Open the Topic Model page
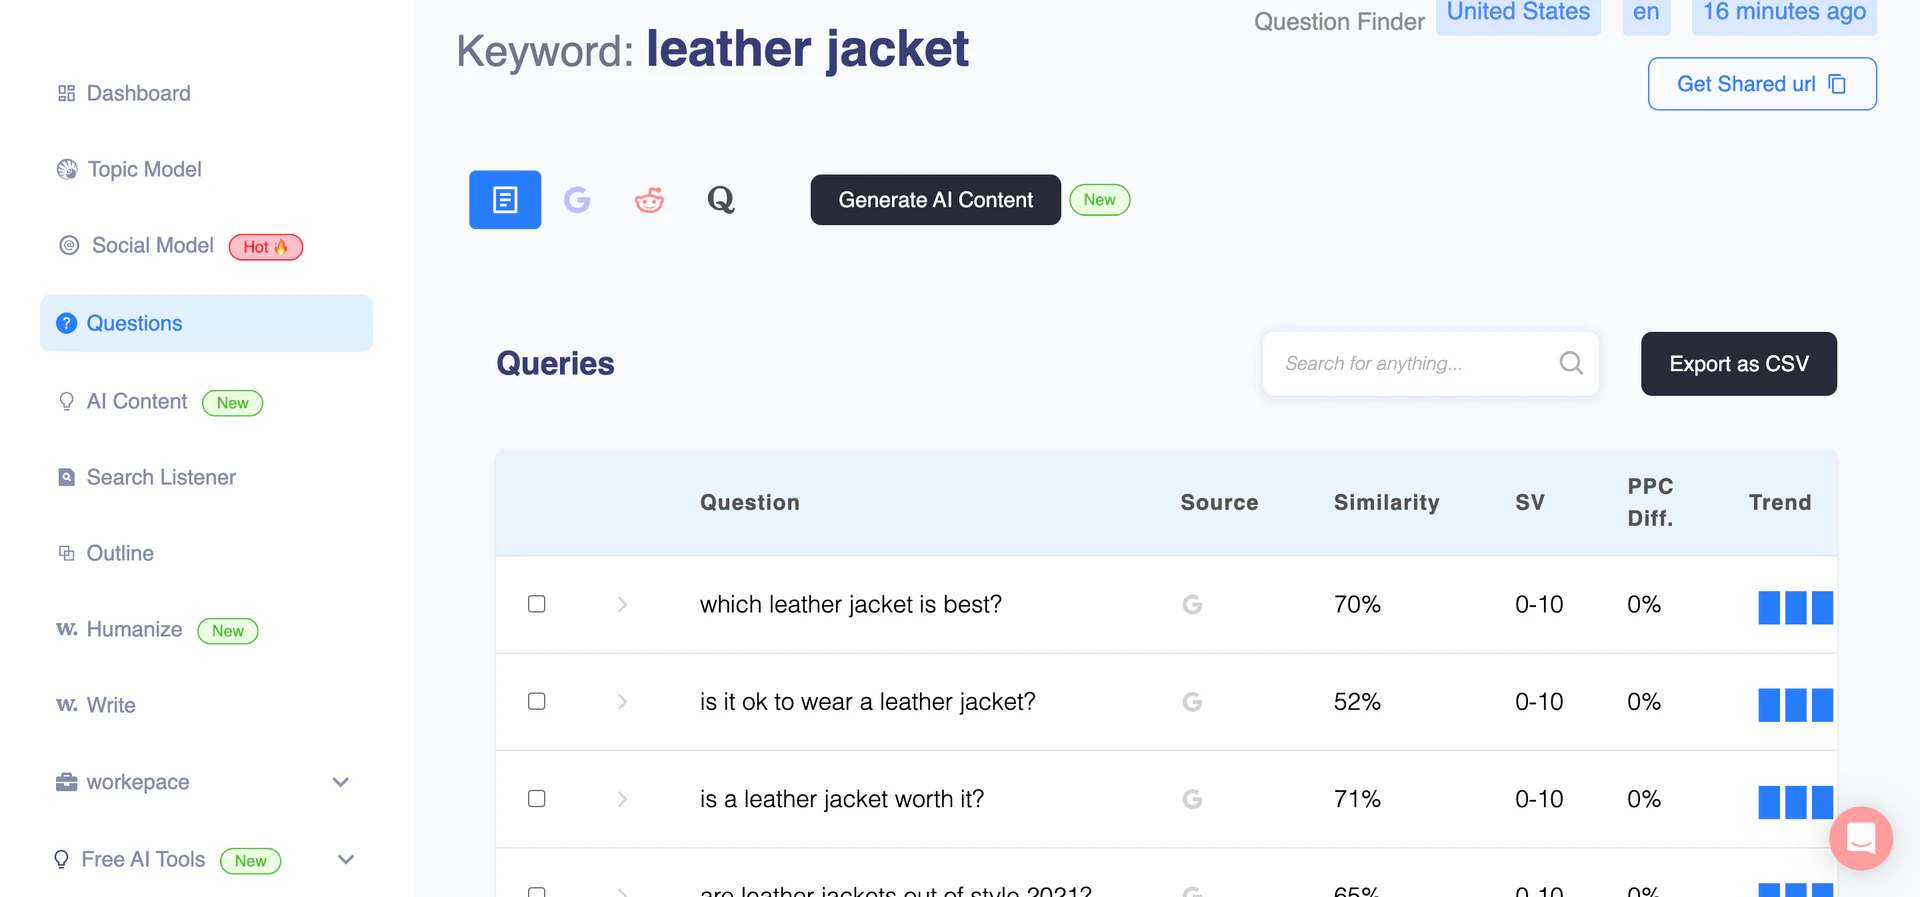The image size is (1920, 897). click(144, 169)
